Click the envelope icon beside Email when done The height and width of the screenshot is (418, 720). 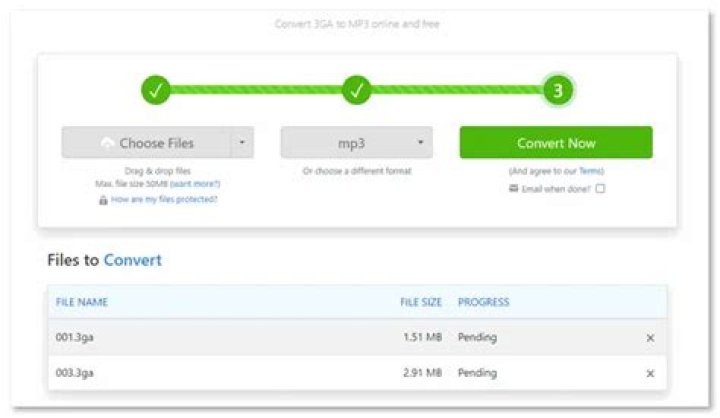tap(513, 188)
